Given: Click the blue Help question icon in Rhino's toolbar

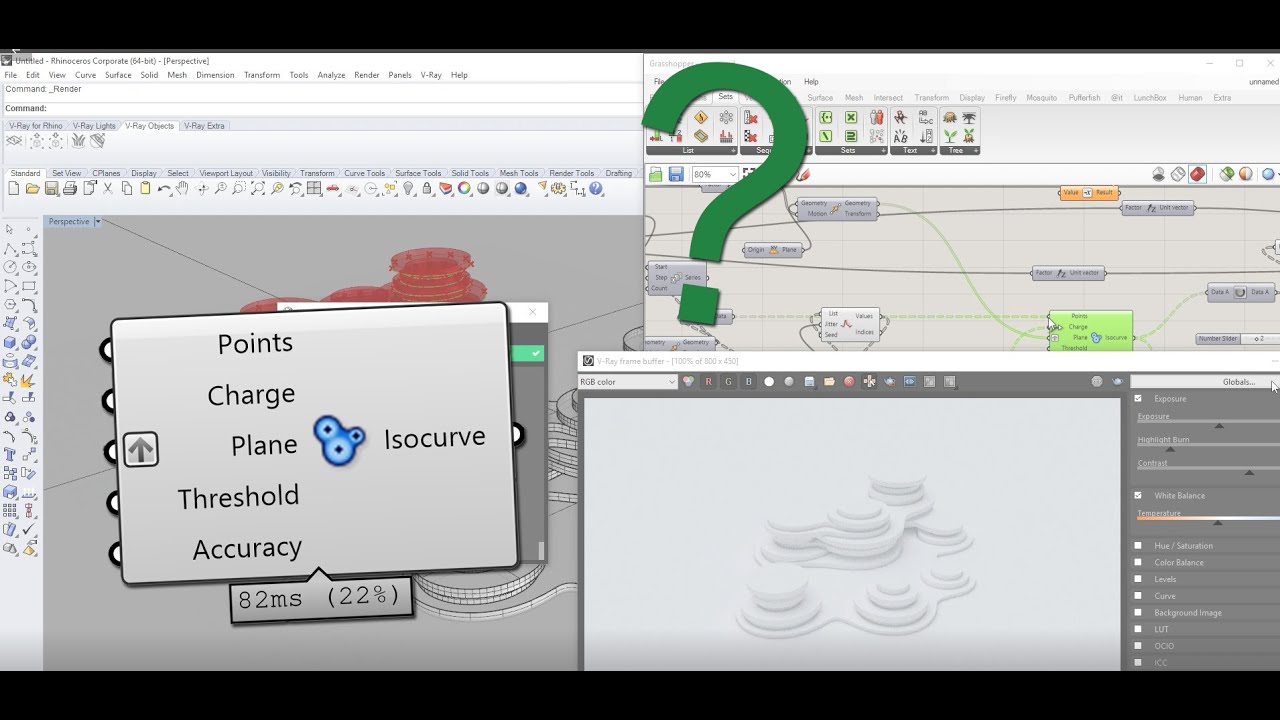Looking at the screenshot, I should (x=596, y=188).
